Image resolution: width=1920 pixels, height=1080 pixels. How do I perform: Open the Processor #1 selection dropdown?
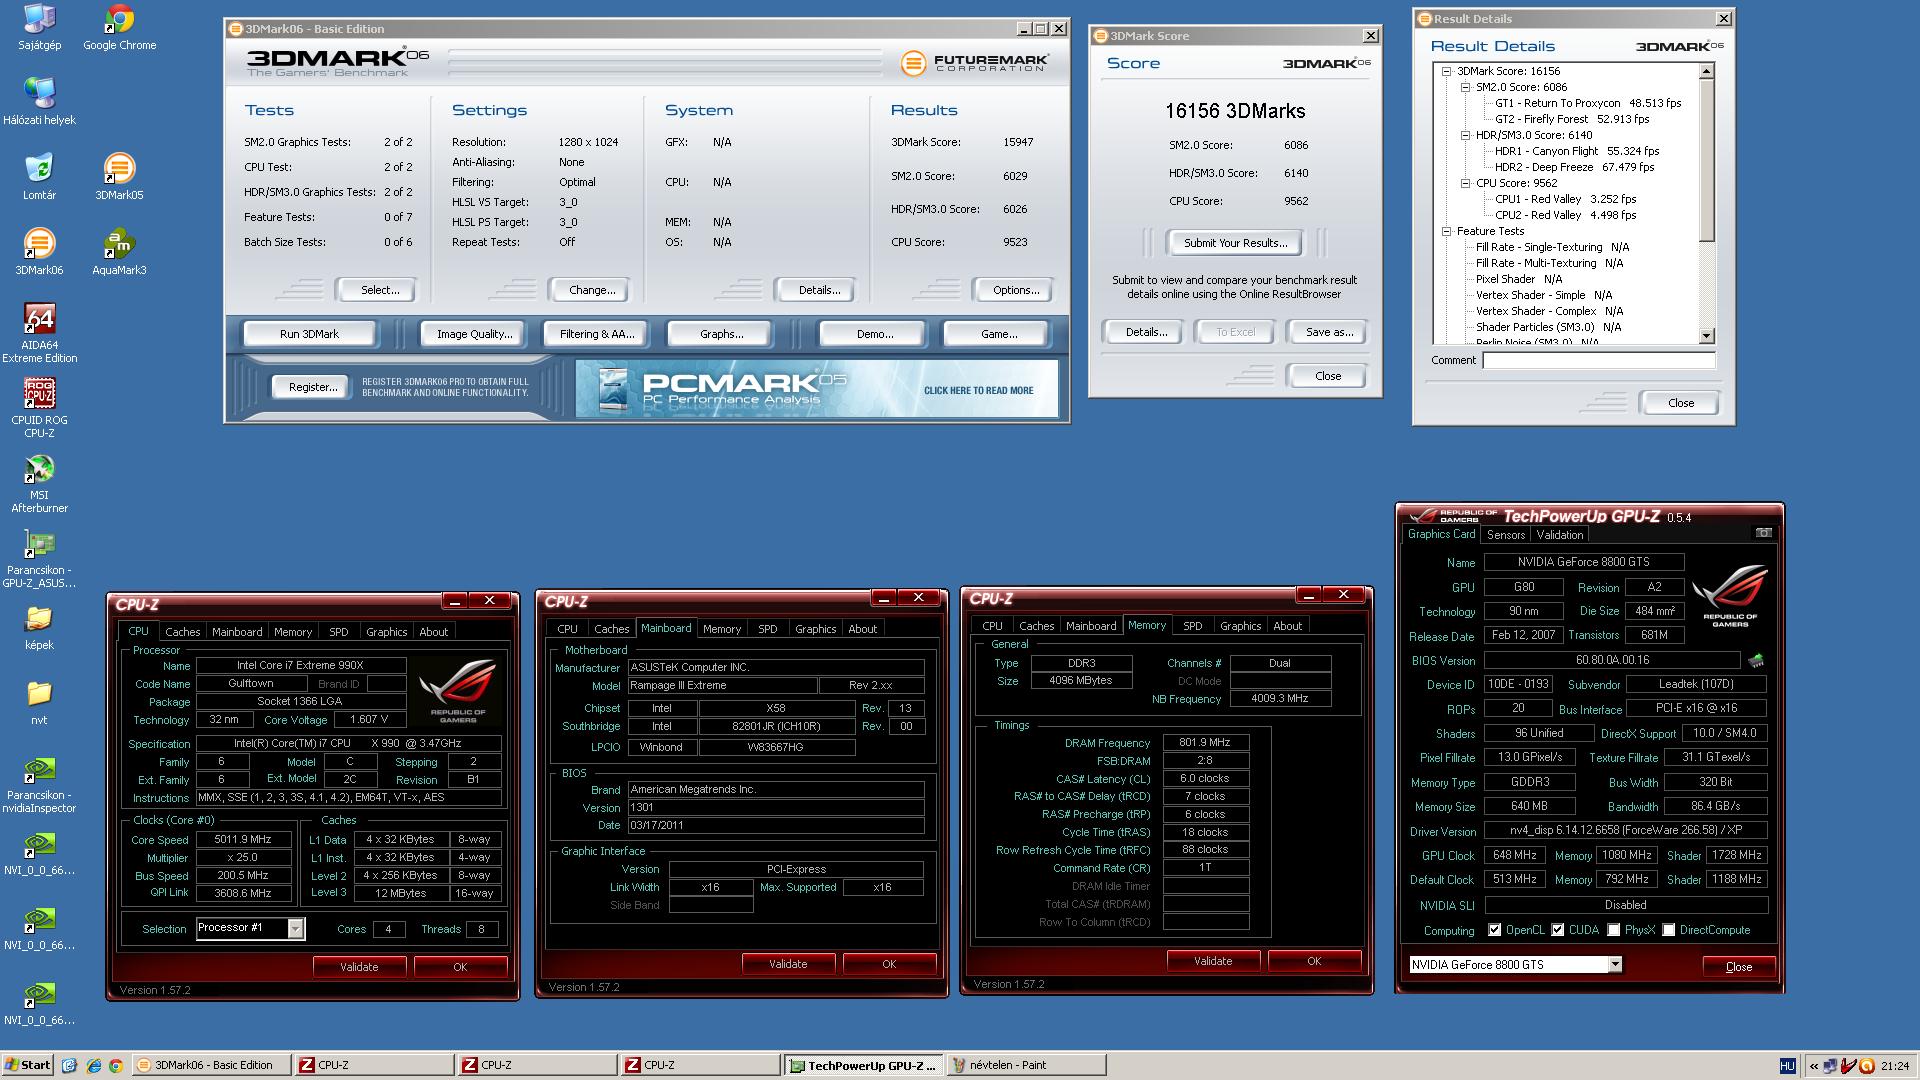point(295,929)
